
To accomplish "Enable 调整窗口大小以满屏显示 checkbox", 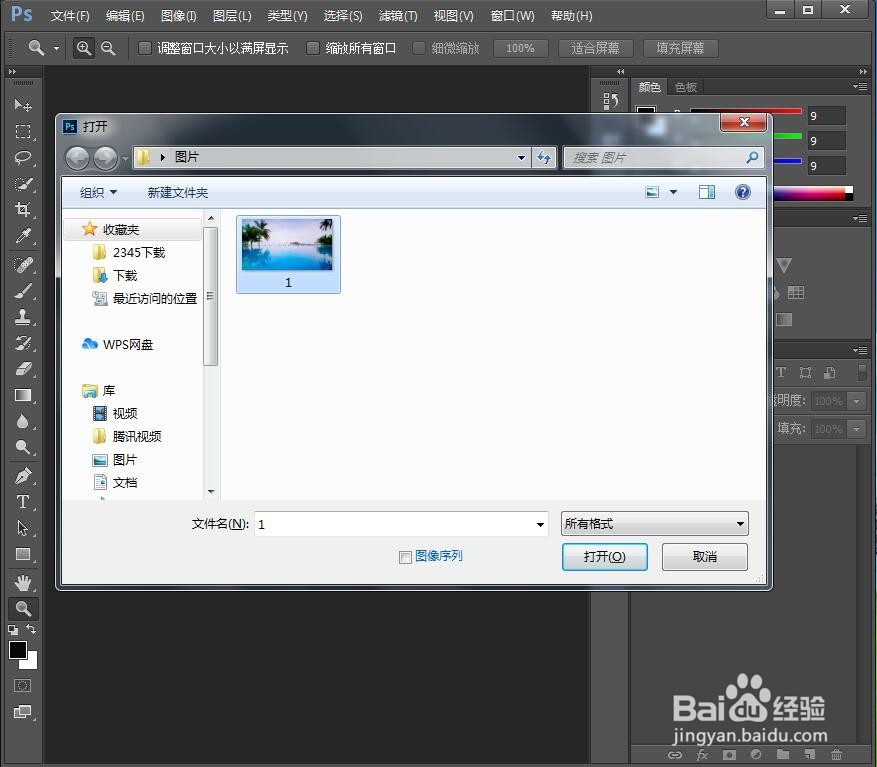I will point(144,48).
